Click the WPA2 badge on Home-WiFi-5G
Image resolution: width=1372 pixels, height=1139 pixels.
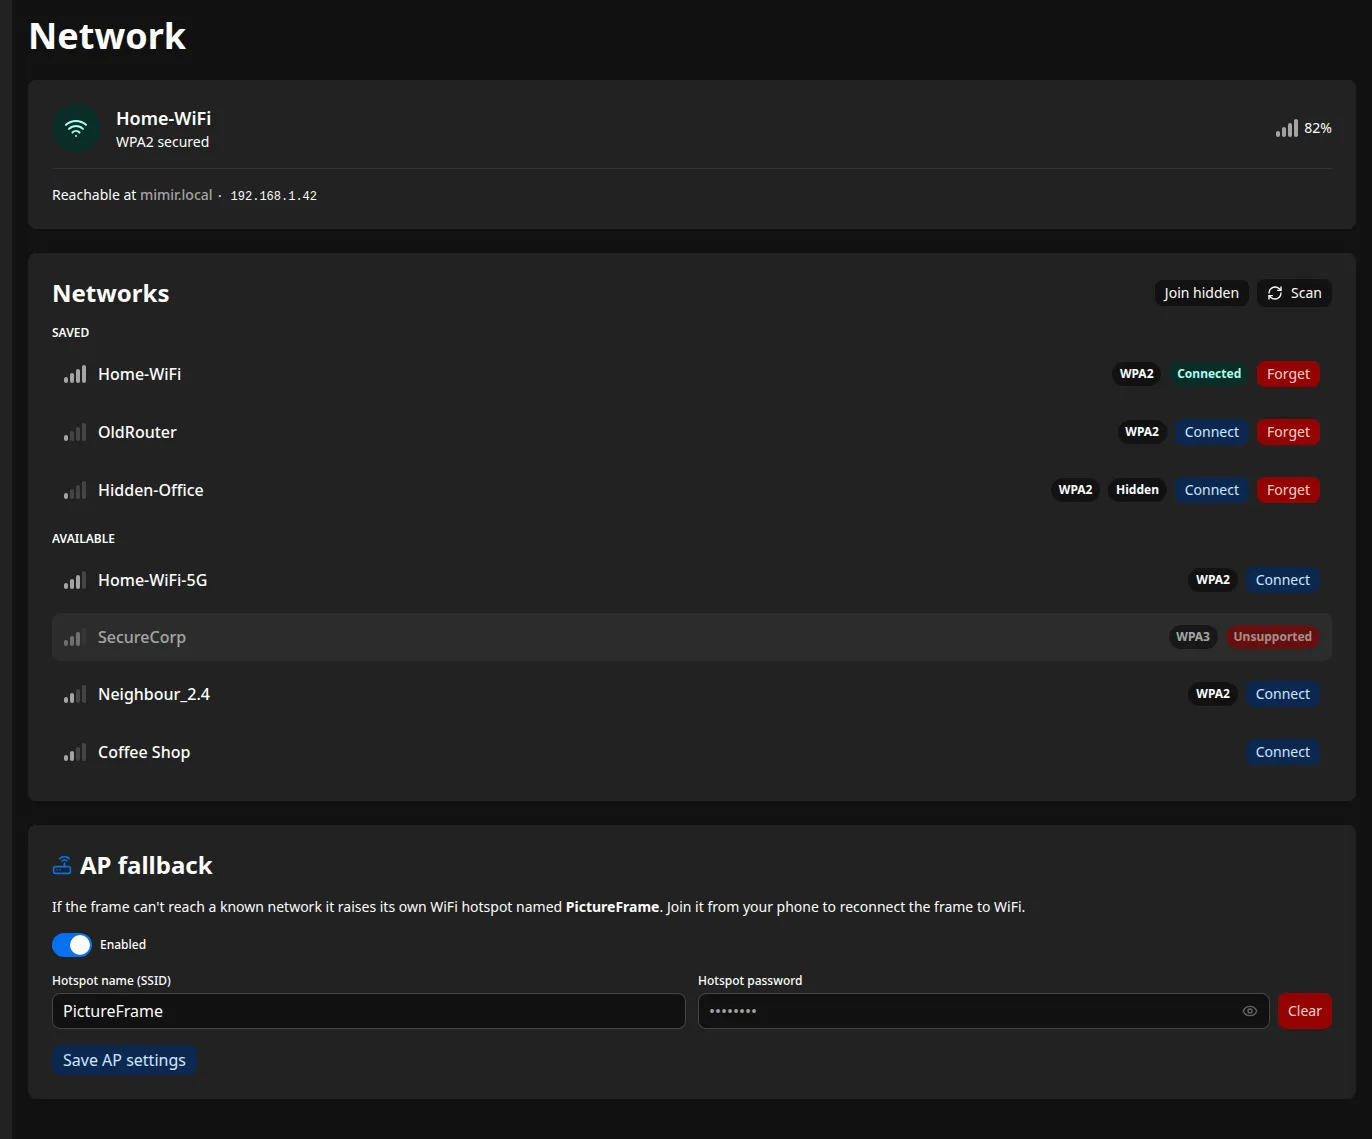(1213, 580)
